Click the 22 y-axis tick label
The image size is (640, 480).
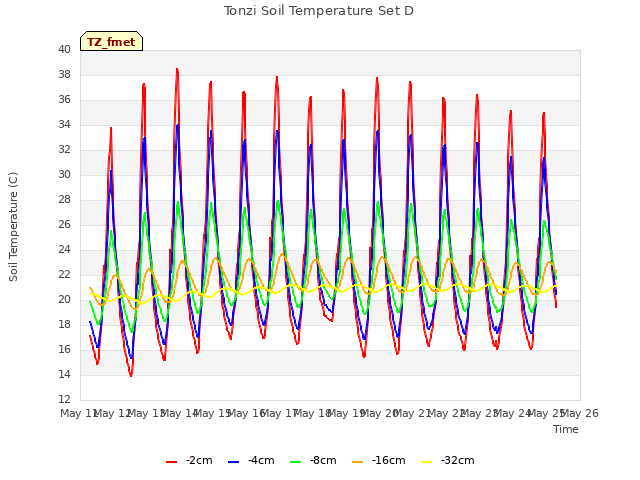coord(64,274)
